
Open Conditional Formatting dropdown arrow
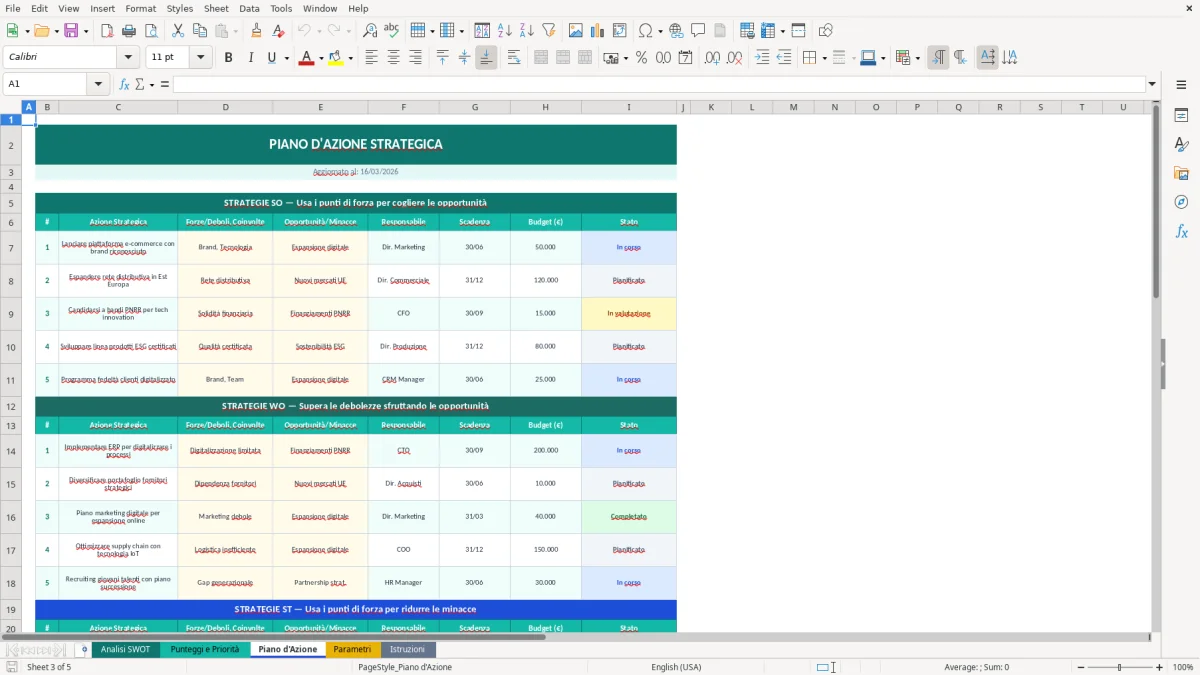[917, 58]
